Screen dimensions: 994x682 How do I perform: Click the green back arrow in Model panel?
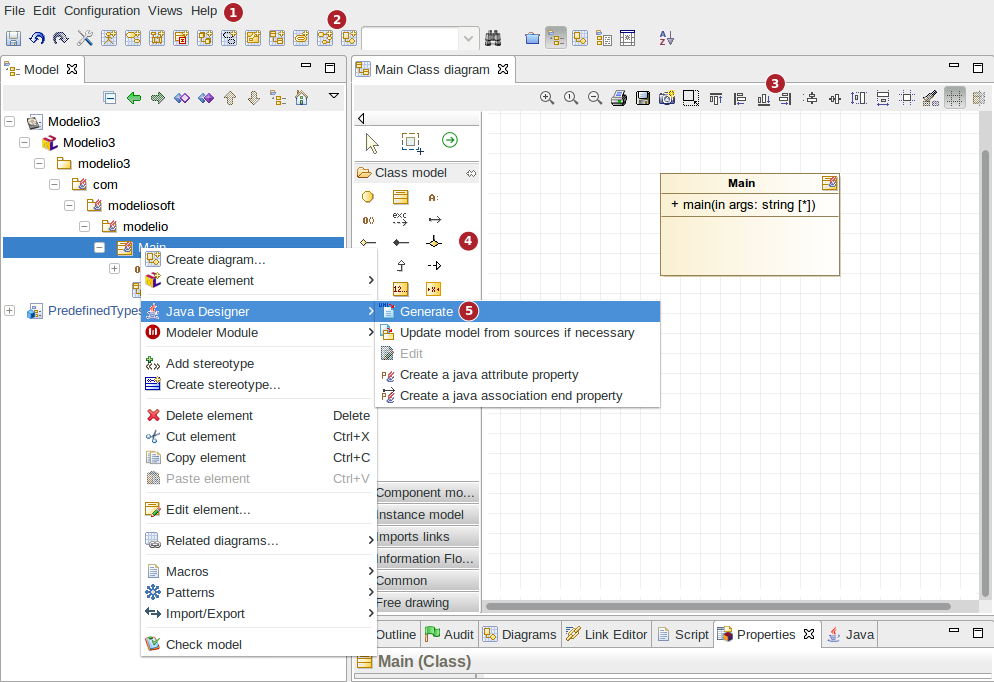[133, 98]
